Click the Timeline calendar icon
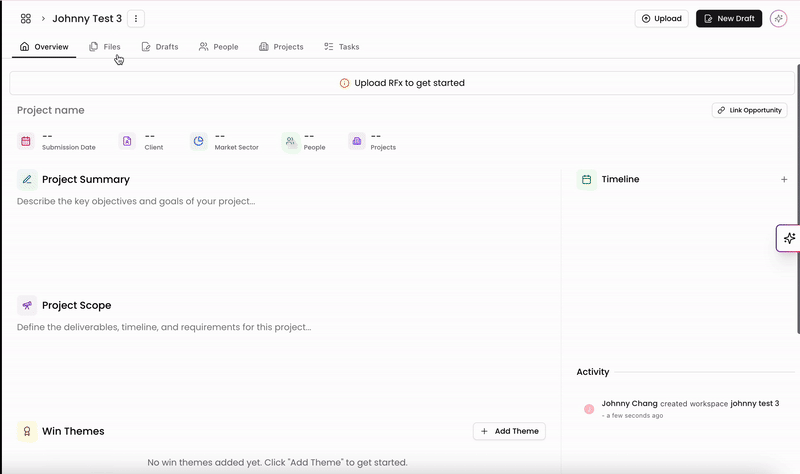This screenshot has height=474, width=800. click(587, 180)
